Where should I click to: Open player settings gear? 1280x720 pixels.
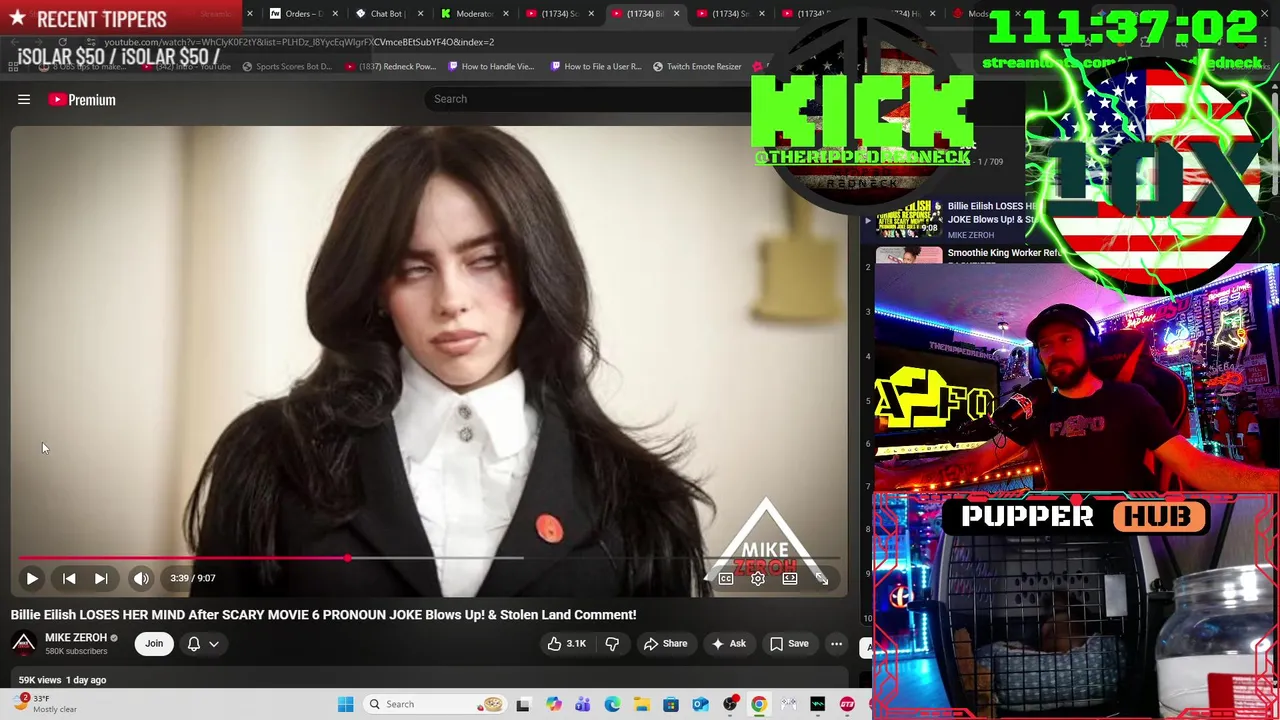[x=758, y=579]
